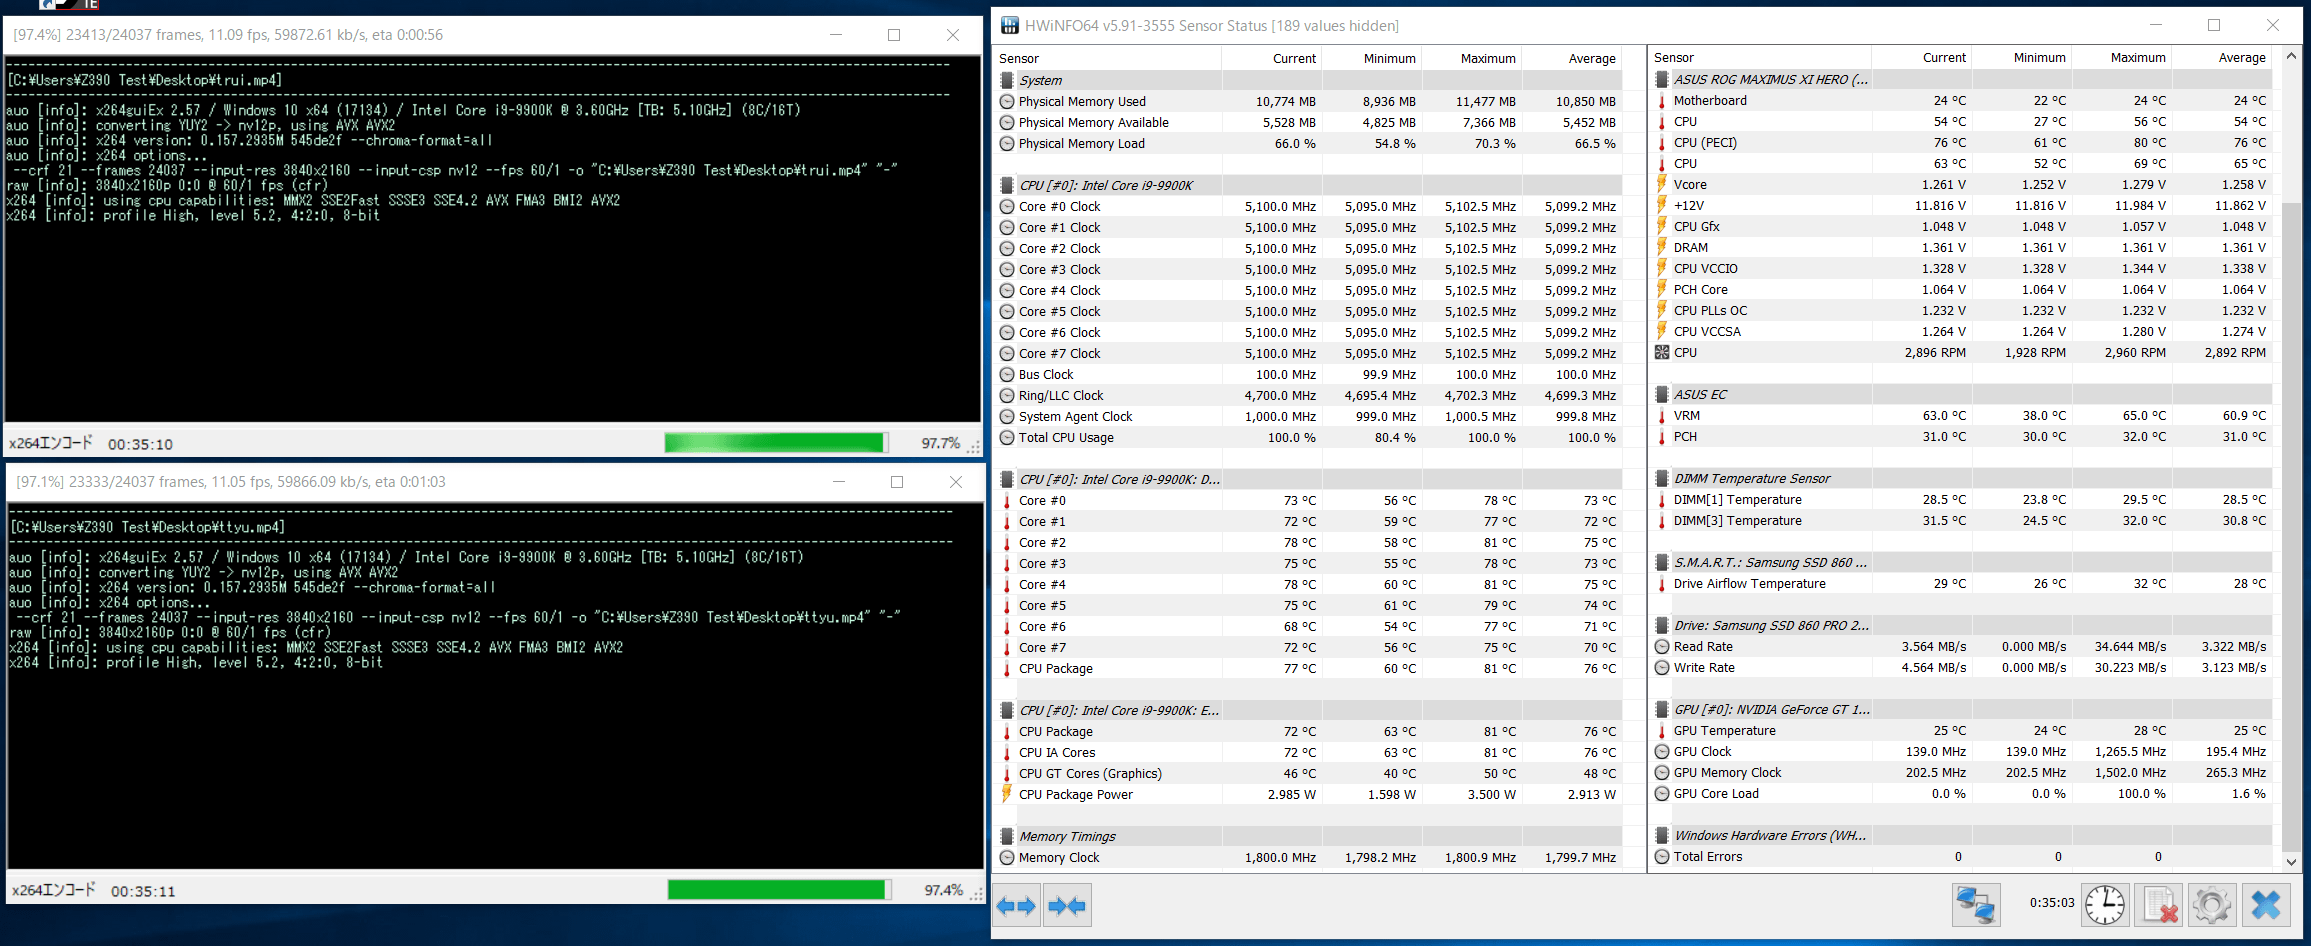
Task: Click the clock icon beside Core #0 Clock
Action: [x=1007, y=206]
